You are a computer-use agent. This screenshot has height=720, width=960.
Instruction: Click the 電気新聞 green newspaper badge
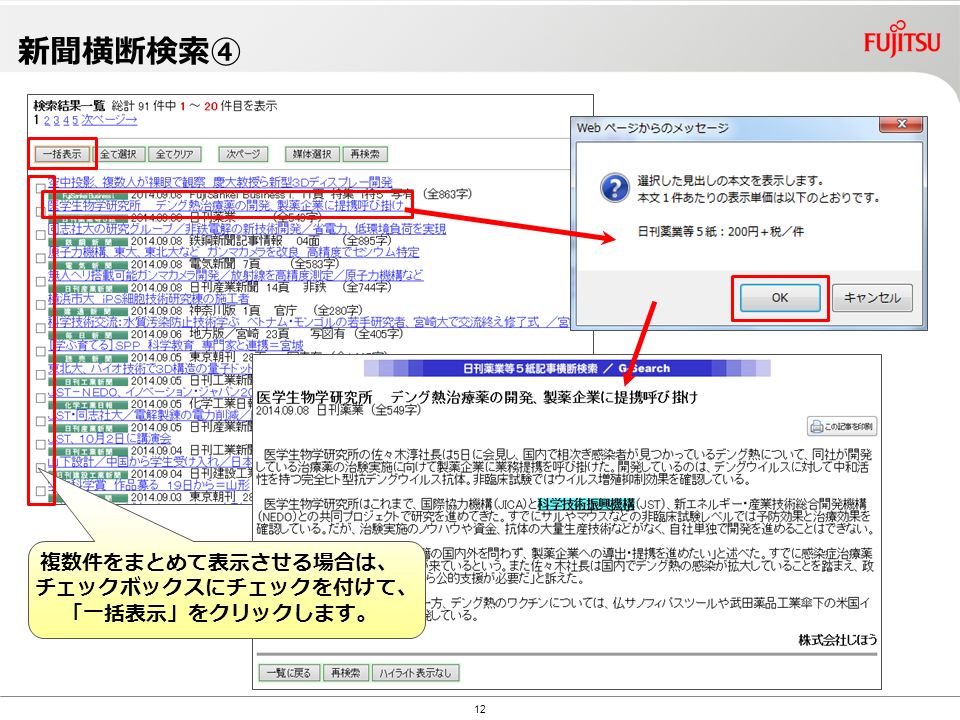coord(88,264)
